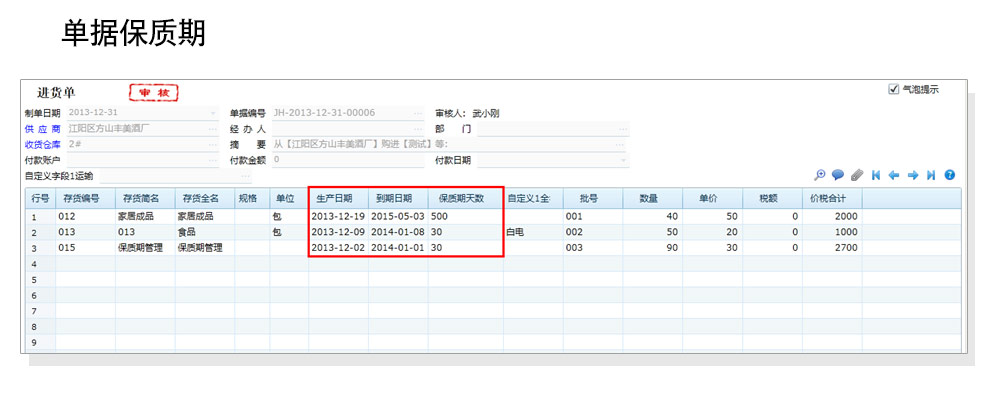Select total amount cell showing 2000
This screenshot has width=1000, height=395.
(x=832, y=216)
